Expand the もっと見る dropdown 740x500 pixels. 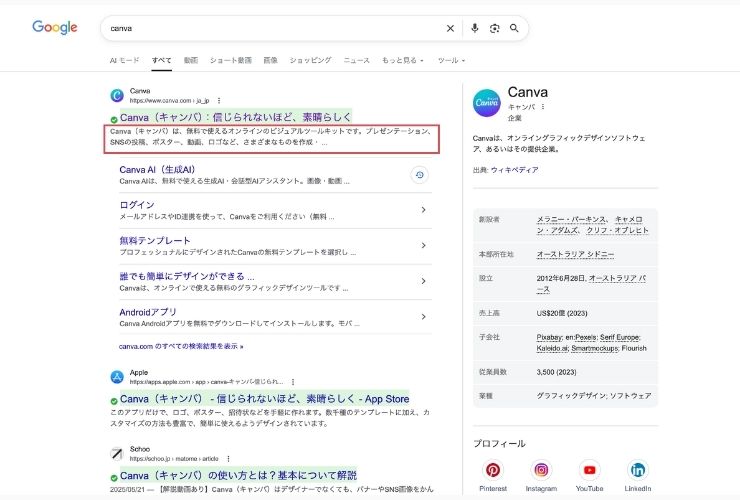pyautogui.click(x=402, y=60)
